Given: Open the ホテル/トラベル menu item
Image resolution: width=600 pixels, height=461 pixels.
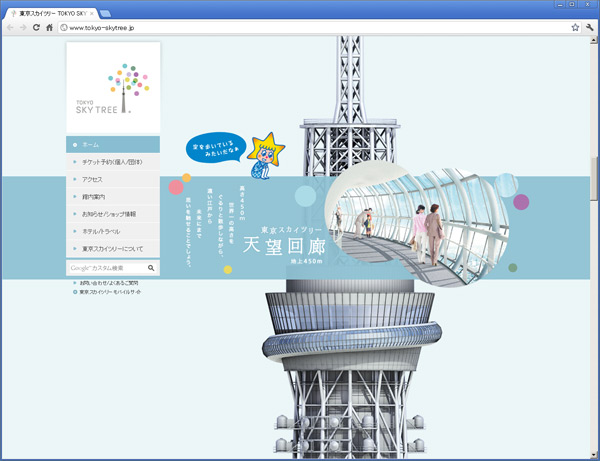Looking at the screenshot, I should pyautogui.click(x=113, y=231).
